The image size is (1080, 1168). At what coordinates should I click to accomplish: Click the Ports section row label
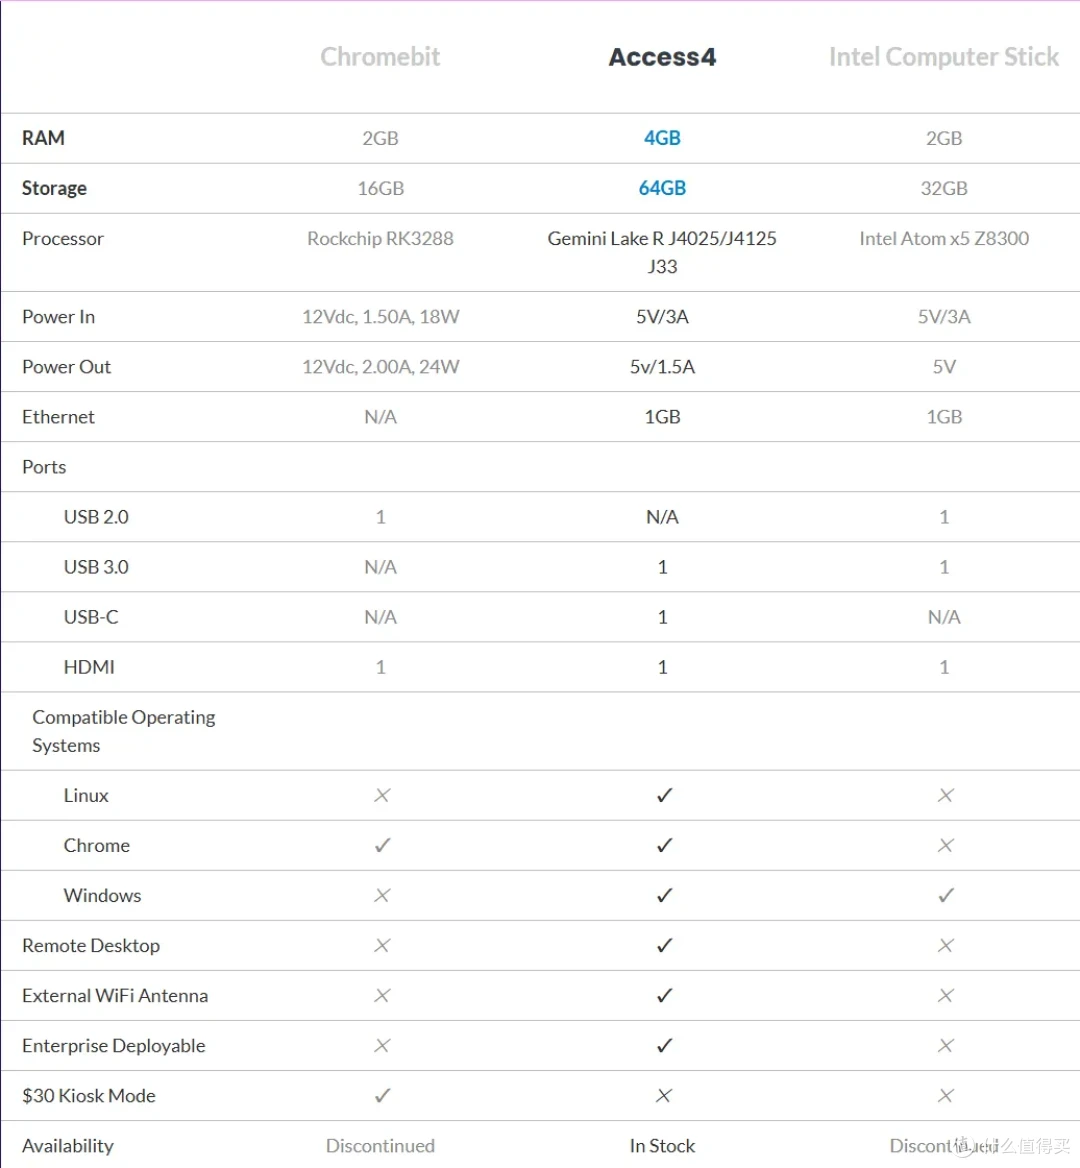point(44,467)
